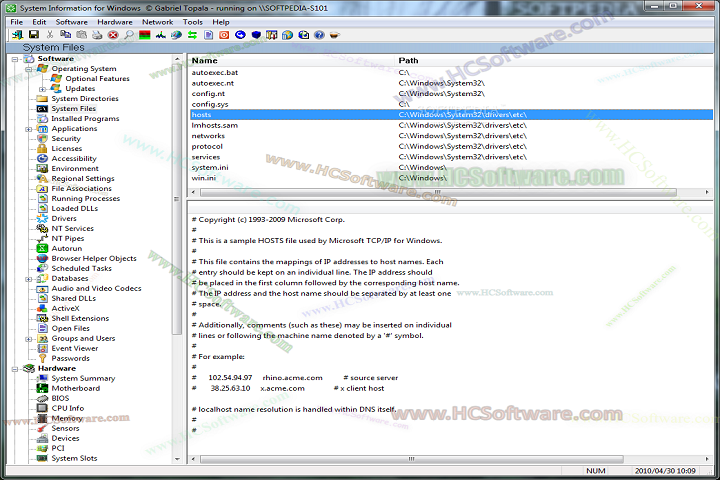Screen dimensions: 720x480
Task: Select the autoexec.bat file row
Action: click(x=451, y=73)
